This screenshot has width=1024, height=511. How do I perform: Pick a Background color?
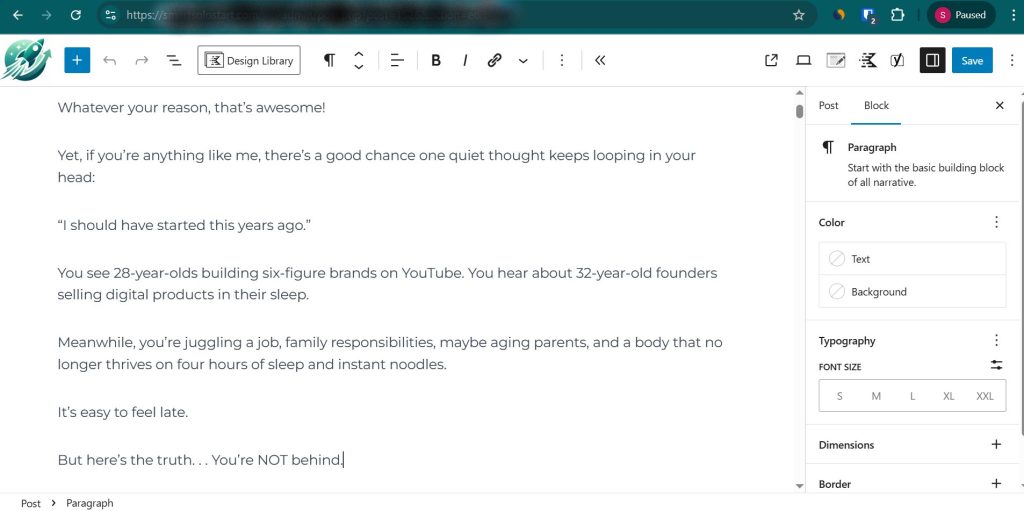(x=912, y=291)
